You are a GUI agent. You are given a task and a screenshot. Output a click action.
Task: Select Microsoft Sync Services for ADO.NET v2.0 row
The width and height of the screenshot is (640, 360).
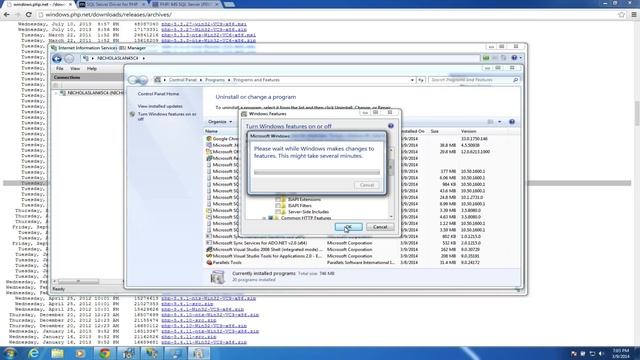[362, 243]
